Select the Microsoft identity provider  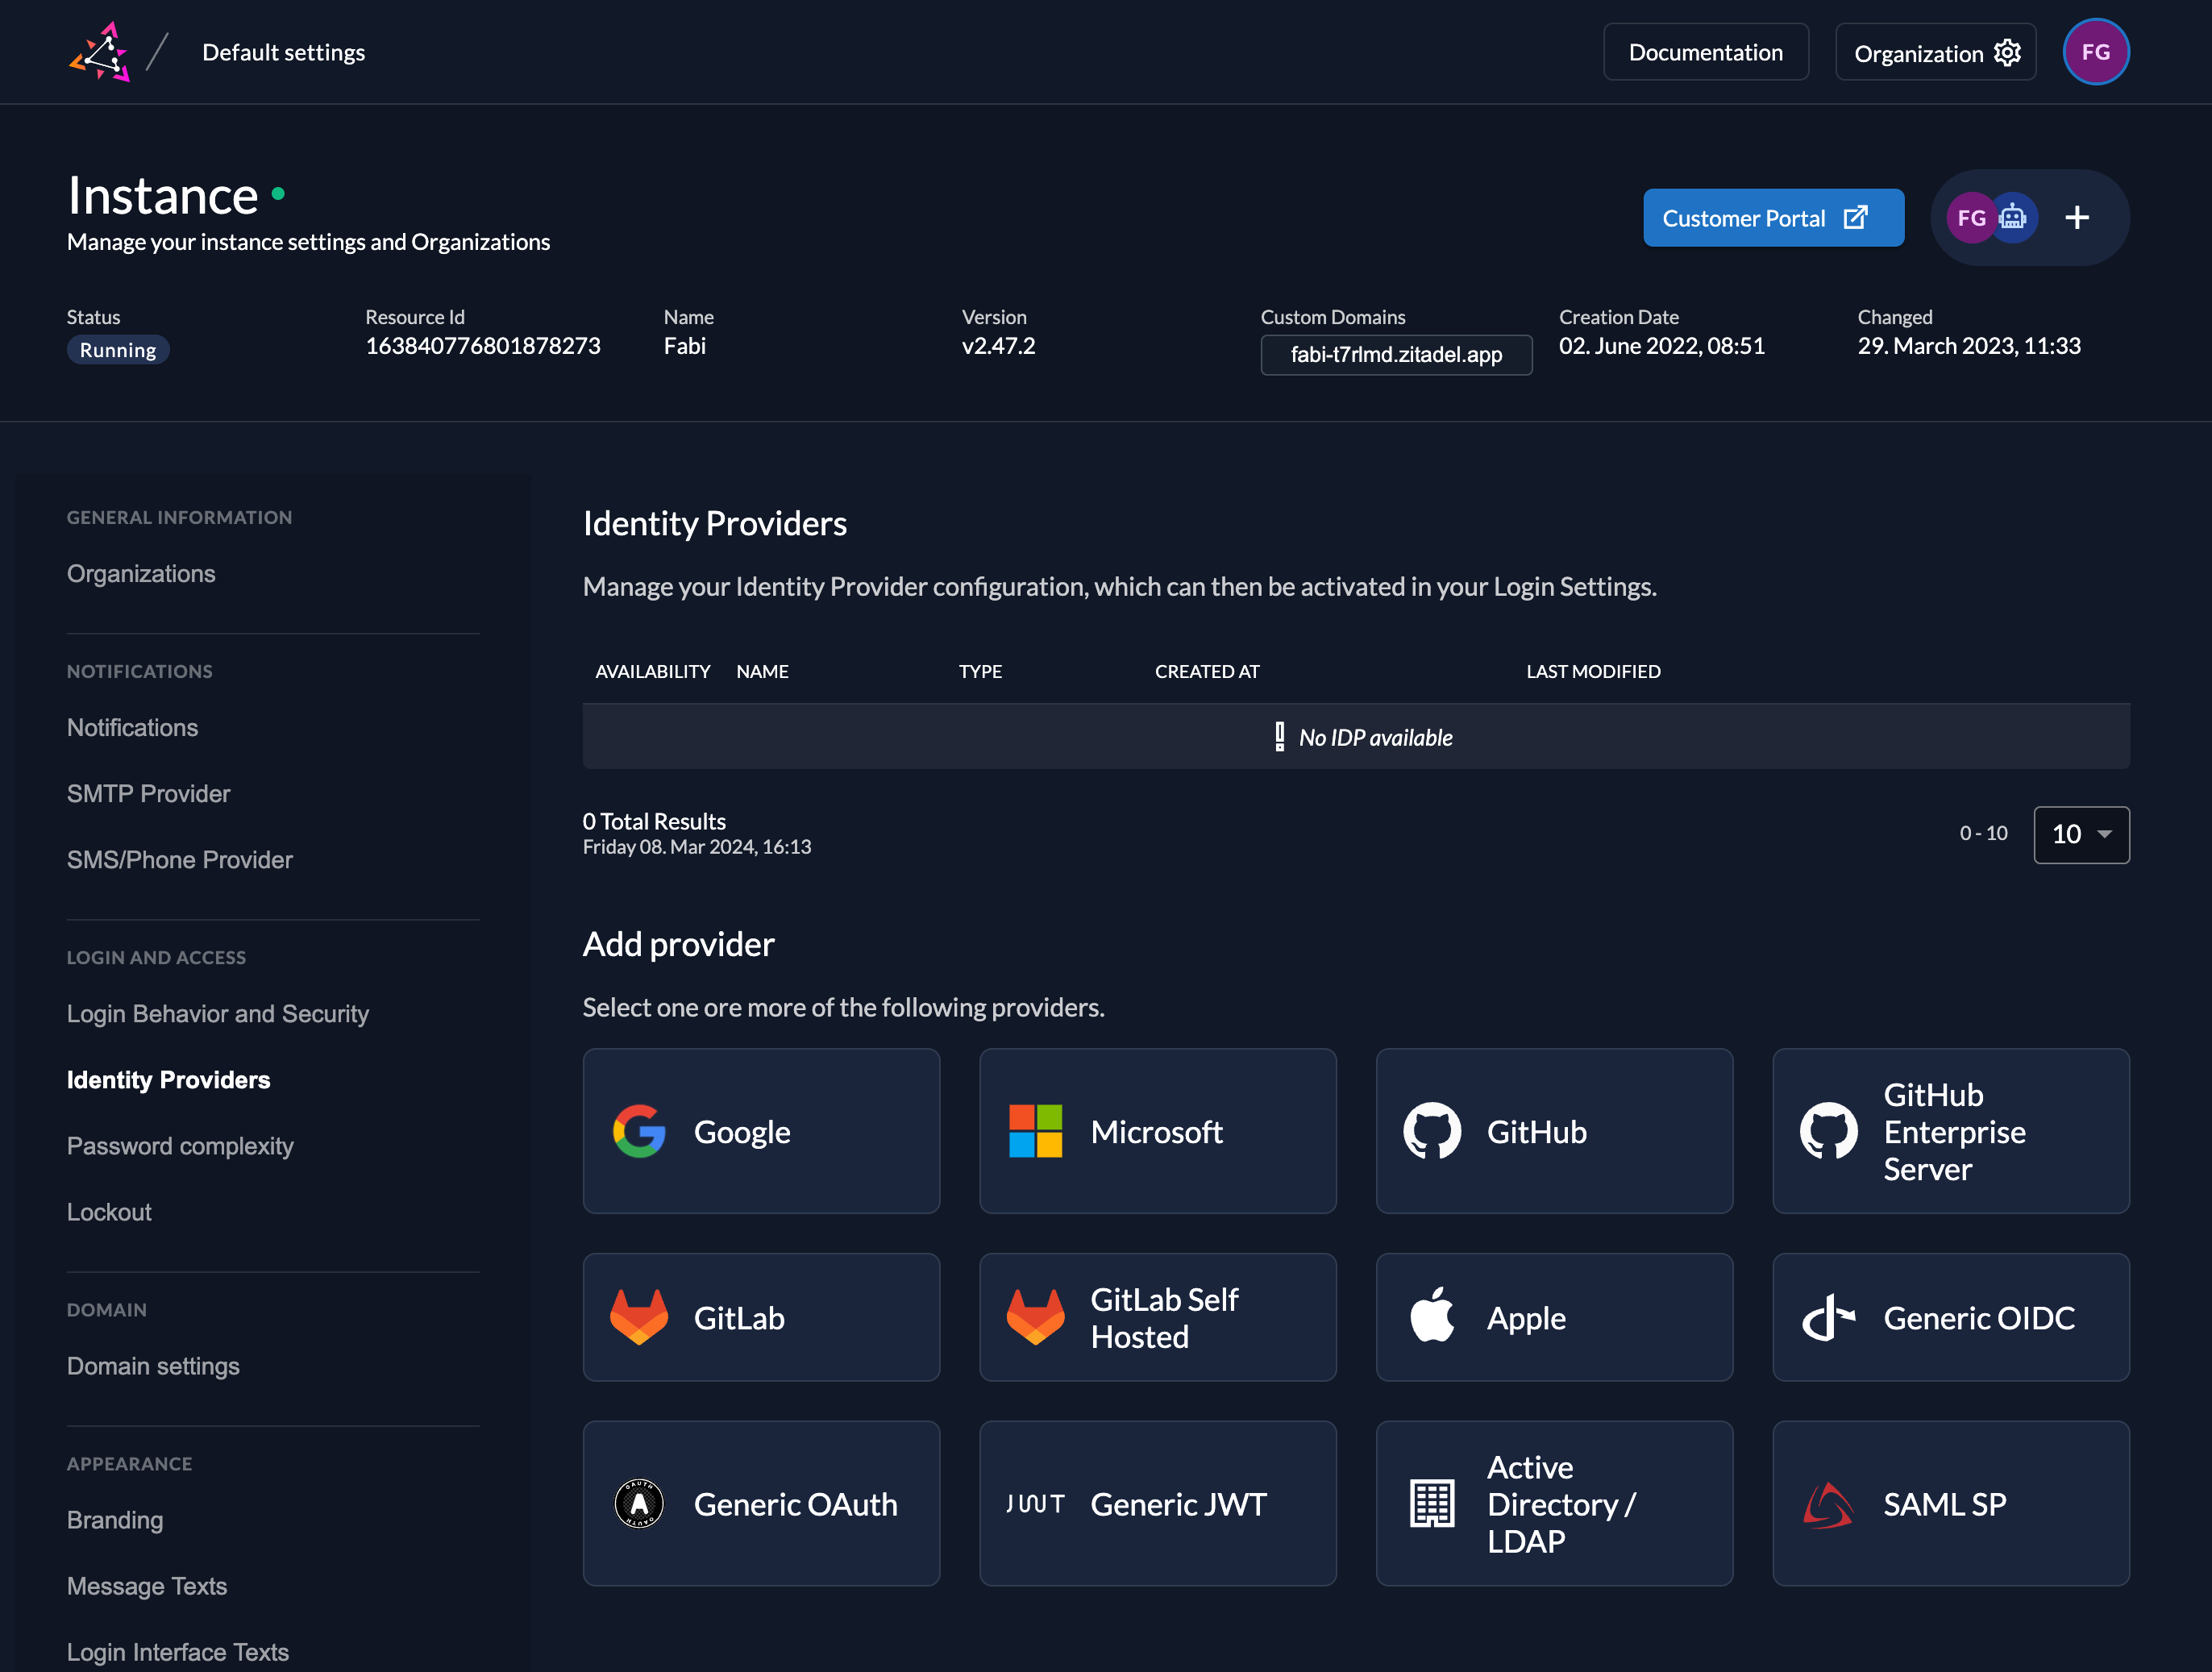tap(1157, 1131)
